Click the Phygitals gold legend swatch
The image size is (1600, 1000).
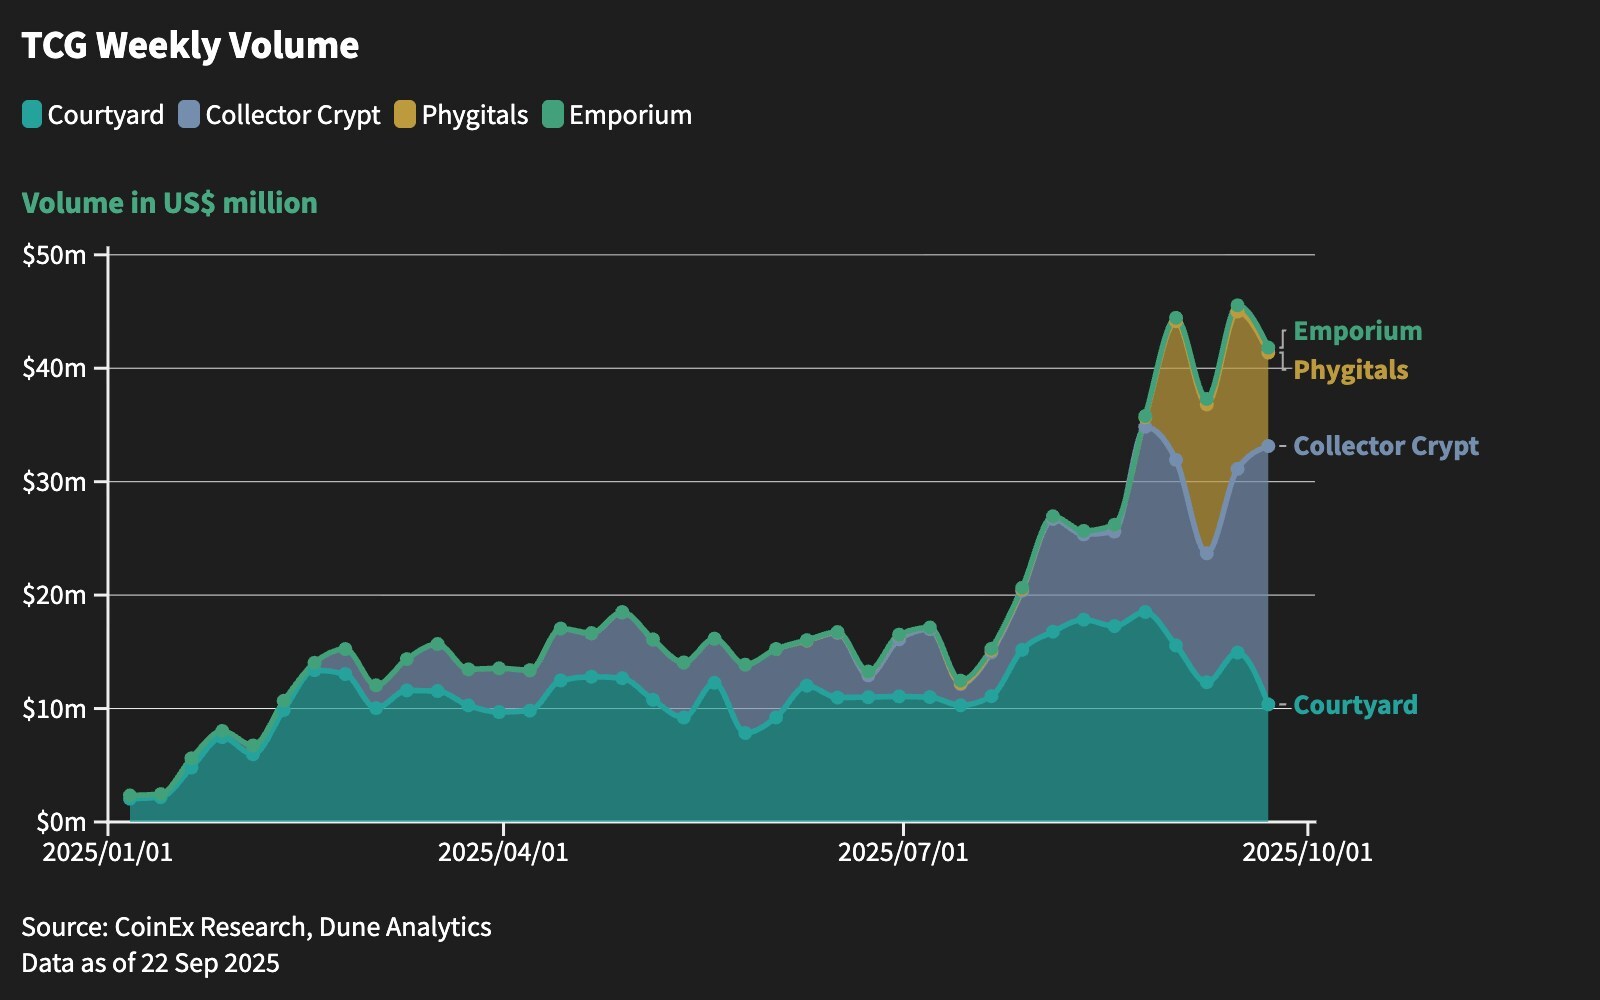pos(405,115)
